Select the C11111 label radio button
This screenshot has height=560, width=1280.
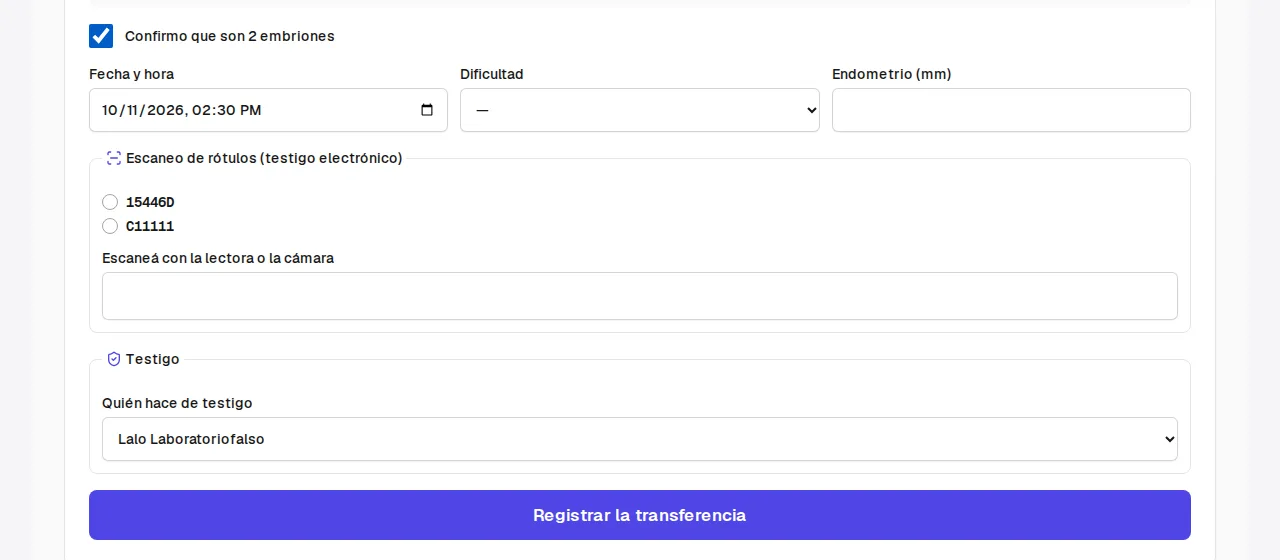click(x=110, y=226)
